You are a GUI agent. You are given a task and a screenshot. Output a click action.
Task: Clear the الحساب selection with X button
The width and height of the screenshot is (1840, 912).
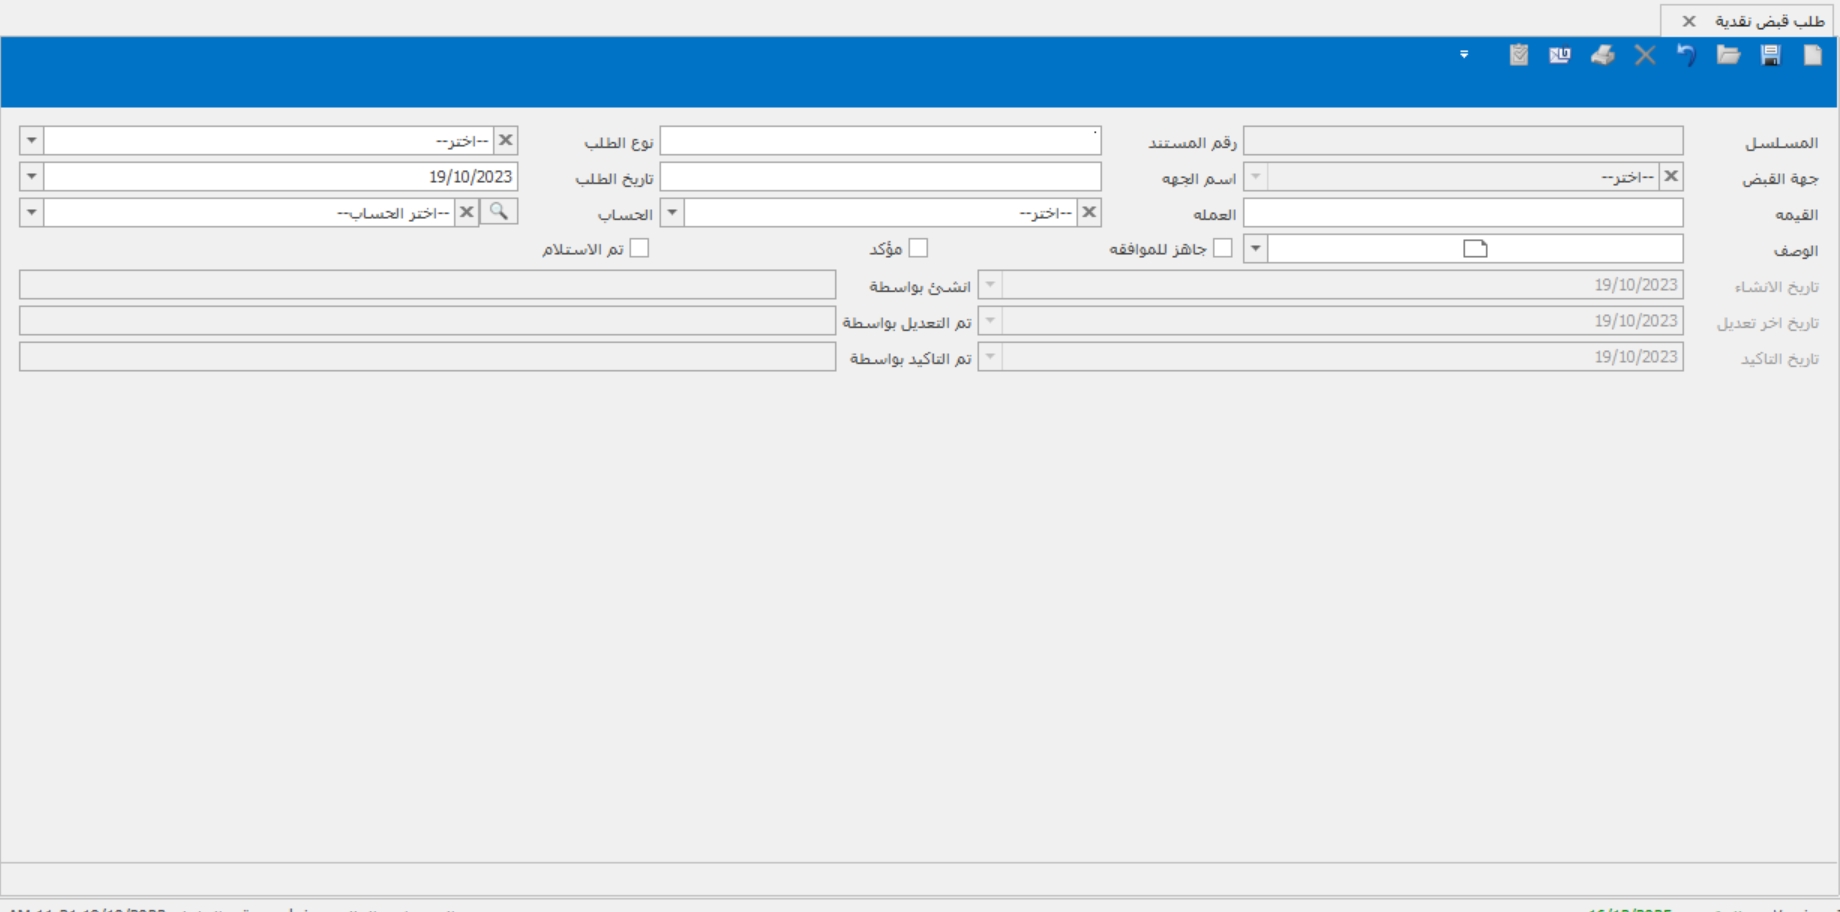pos(466,213)
